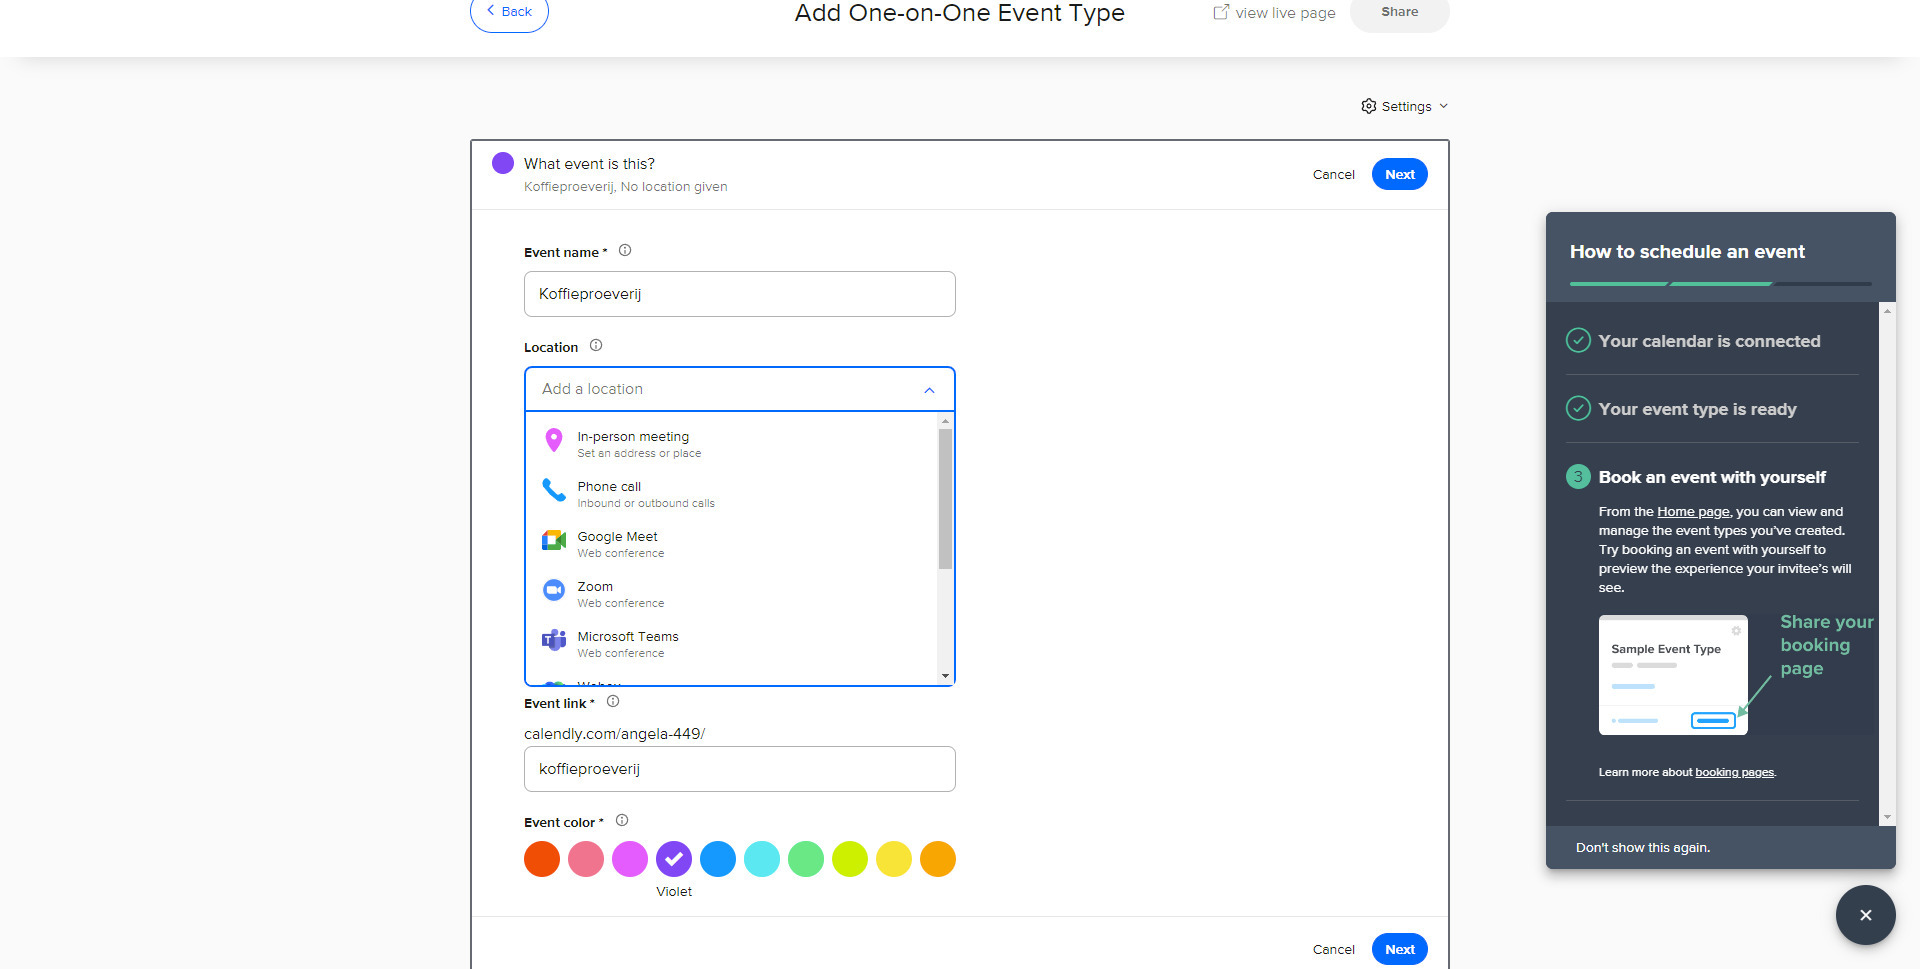Pick the pink-salmon event color

(x=586, y=859)
